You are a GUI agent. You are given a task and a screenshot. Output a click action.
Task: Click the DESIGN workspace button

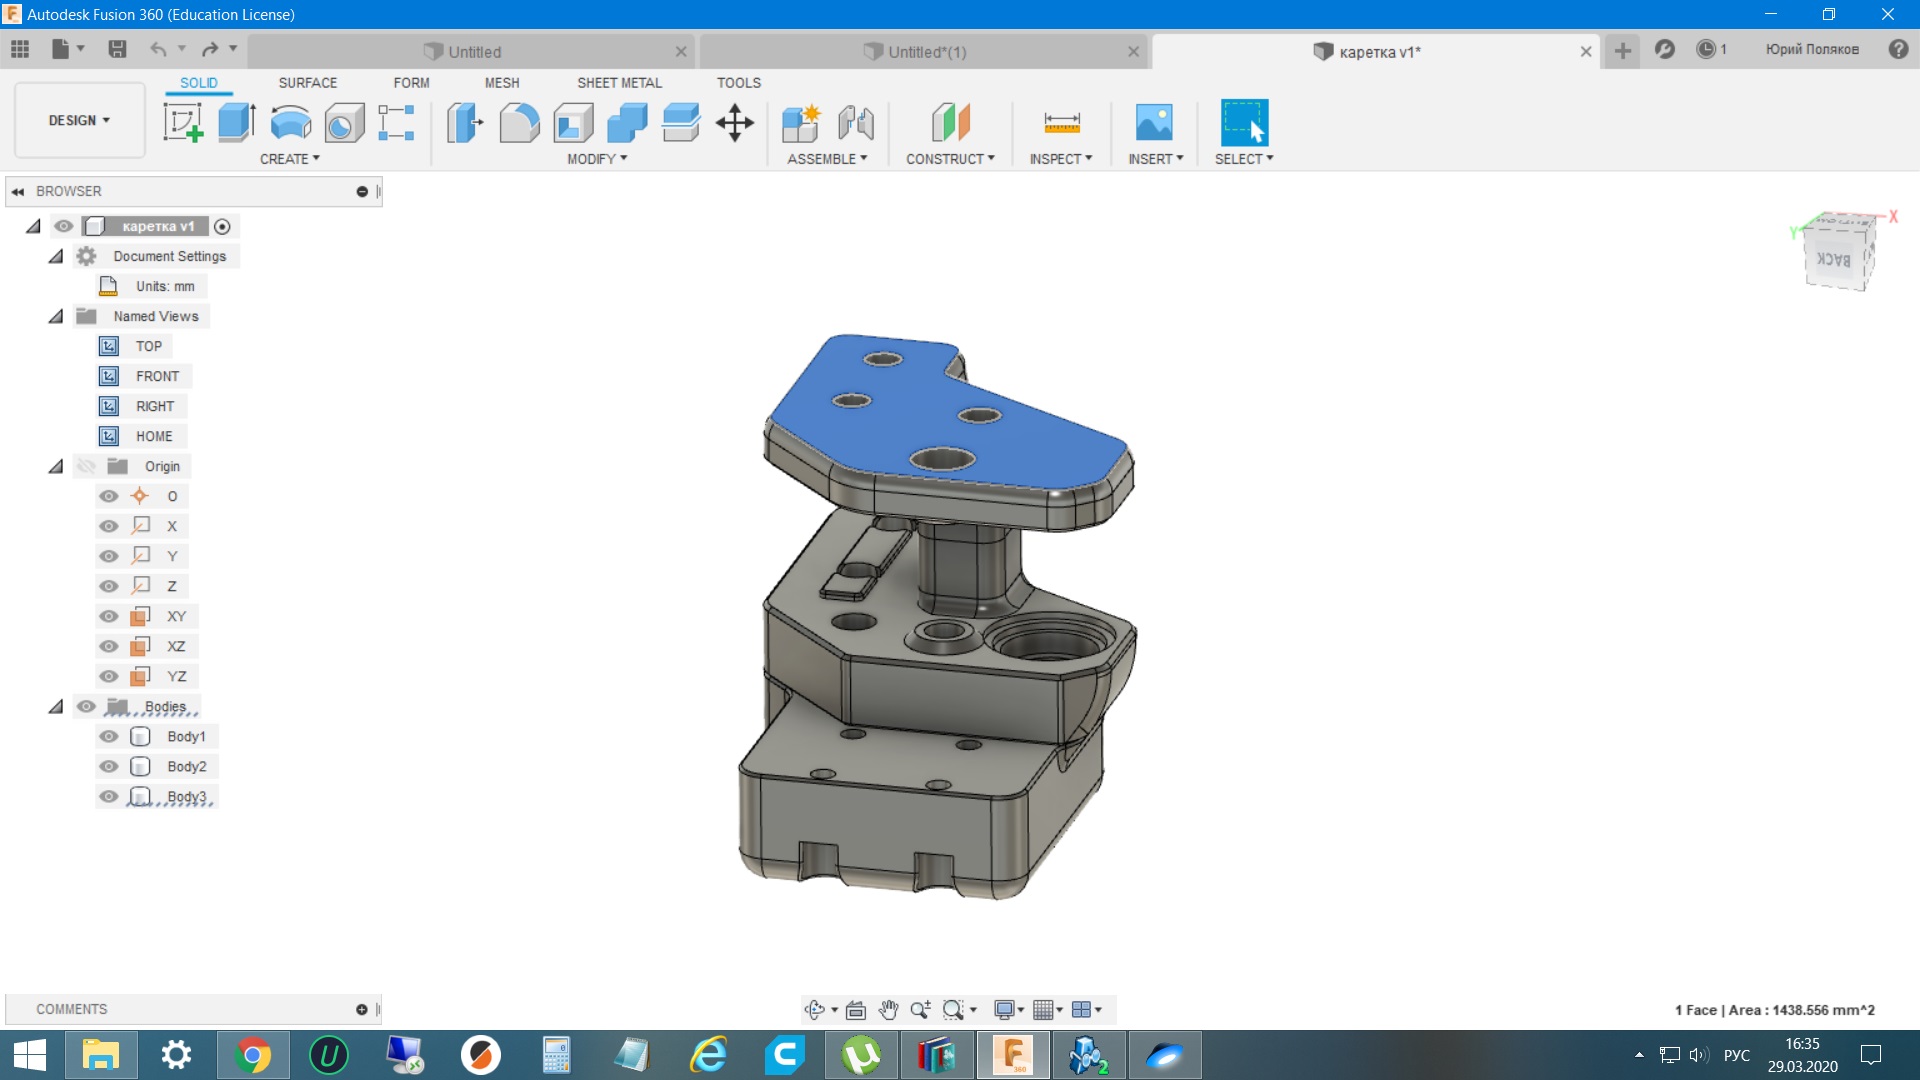click(74, 120)
